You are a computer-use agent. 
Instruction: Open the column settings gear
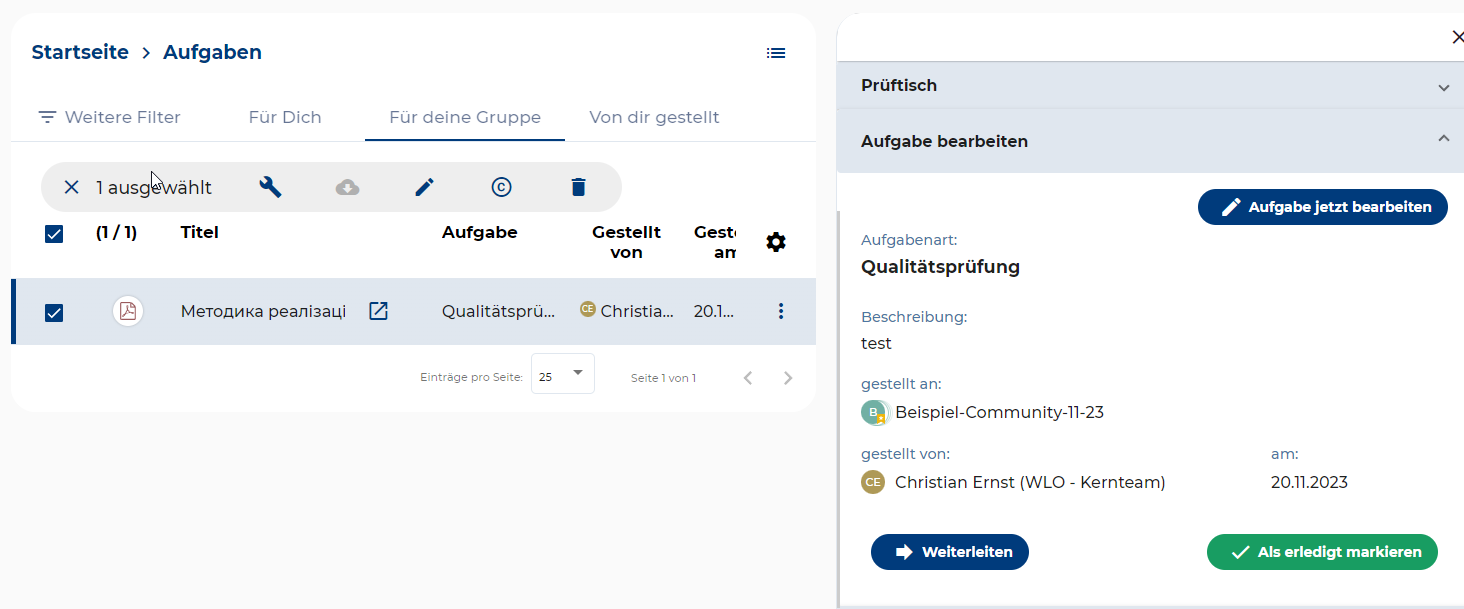pos(776,242)
